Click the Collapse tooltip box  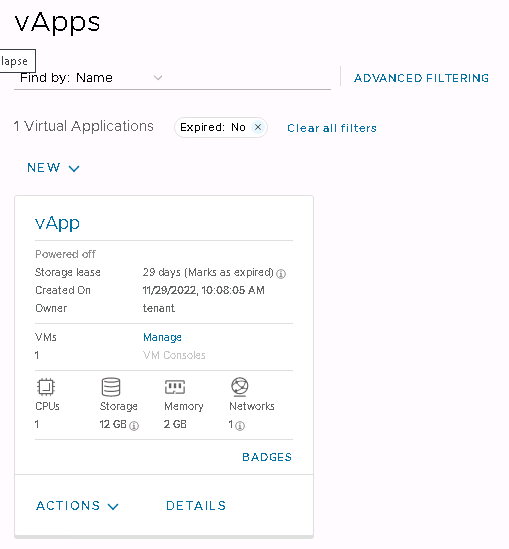click(18, 61)
